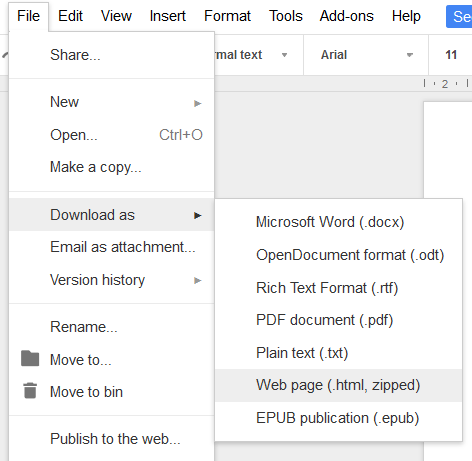Choose Rename... option
This screenshot has width=472, height=461.
point(111,327)
